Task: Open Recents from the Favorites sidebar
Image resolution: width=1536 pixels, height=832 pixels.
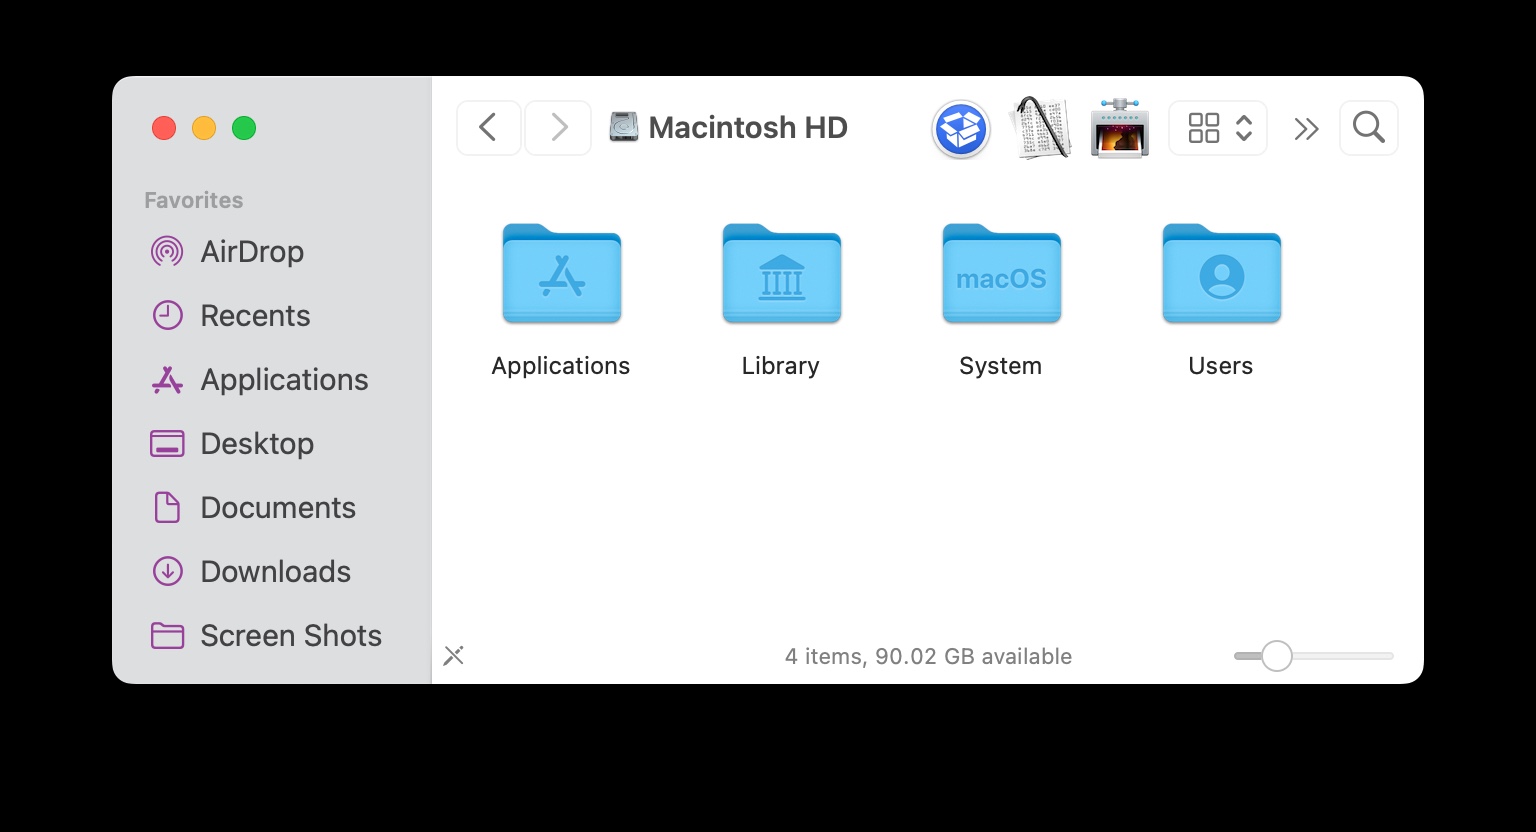Action: 255,315
